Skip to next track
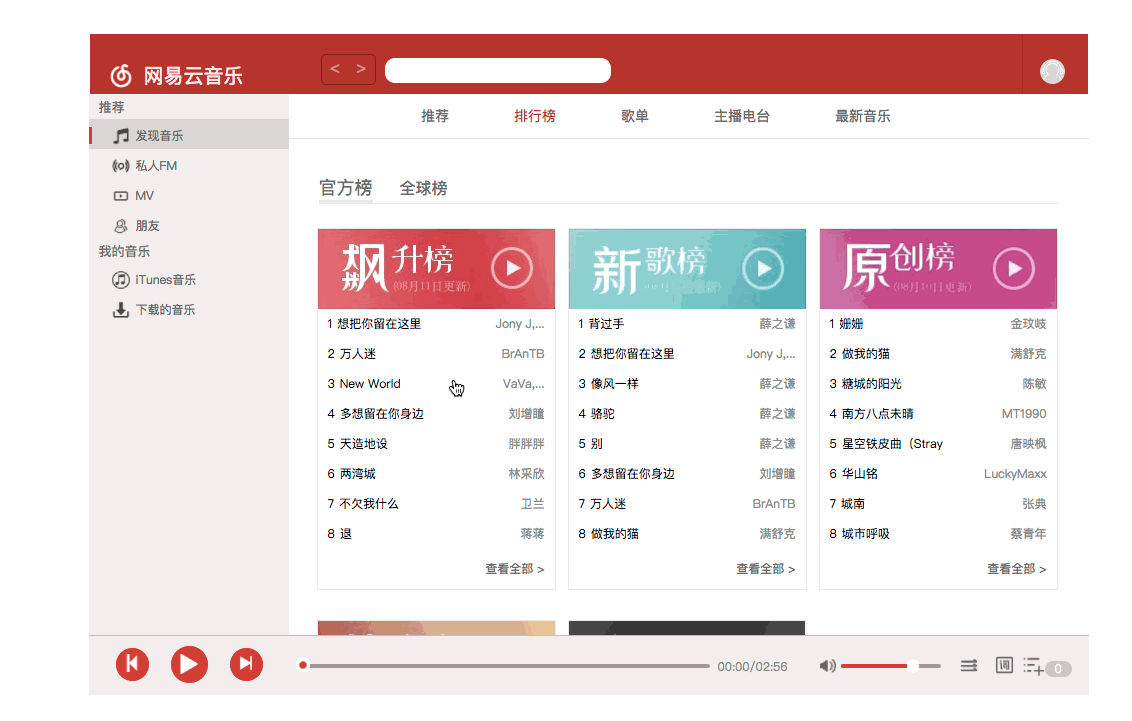The width and height of the screenshot is (1132, 721). click(246, 664)
